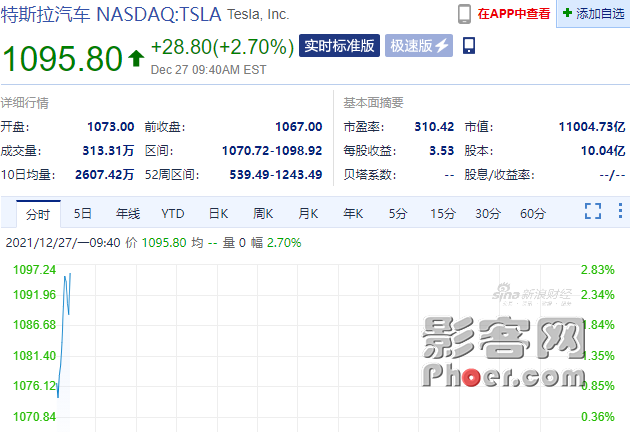Click the y-axis label 1097.24
Viewport: 630px width, 432px height.
(34, 270)
